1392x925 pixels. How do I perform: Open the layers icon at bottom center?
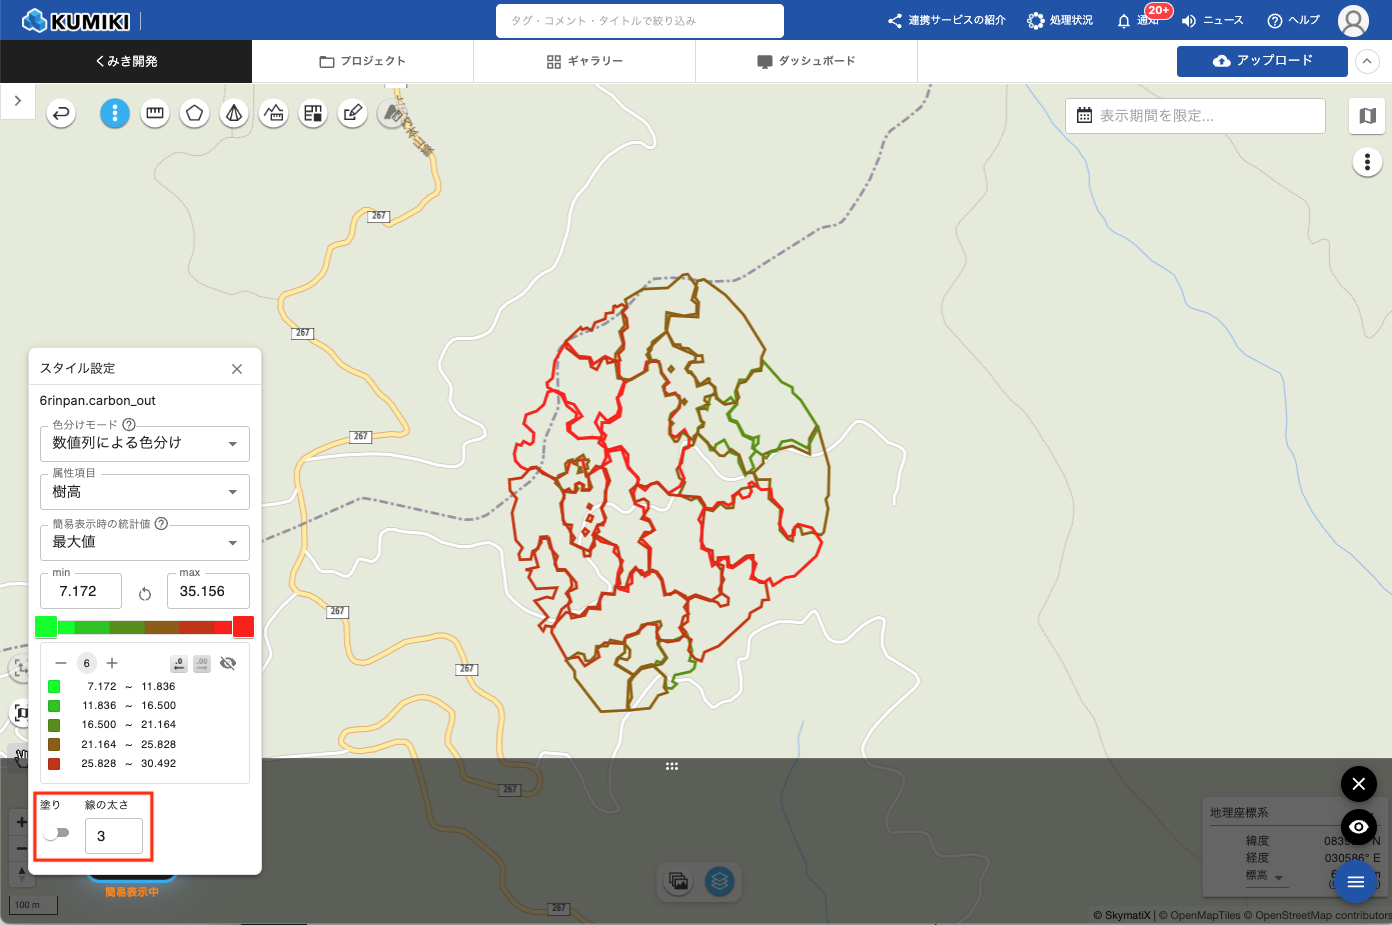719,881
